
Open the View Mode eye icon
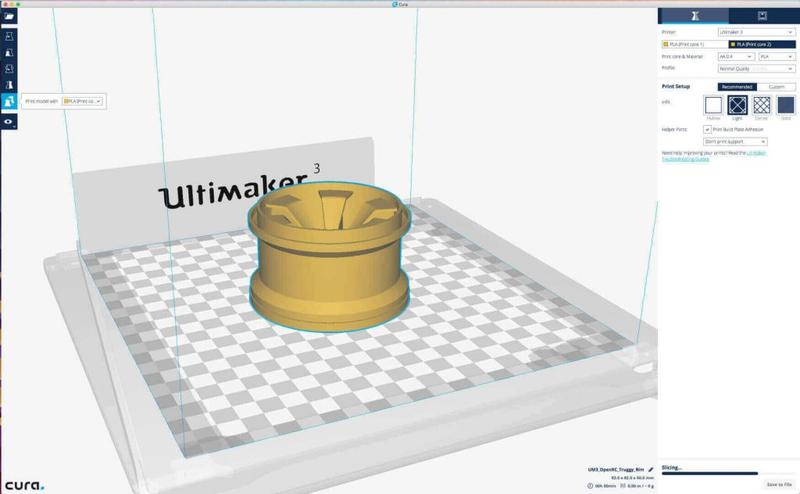click(9, 121)
